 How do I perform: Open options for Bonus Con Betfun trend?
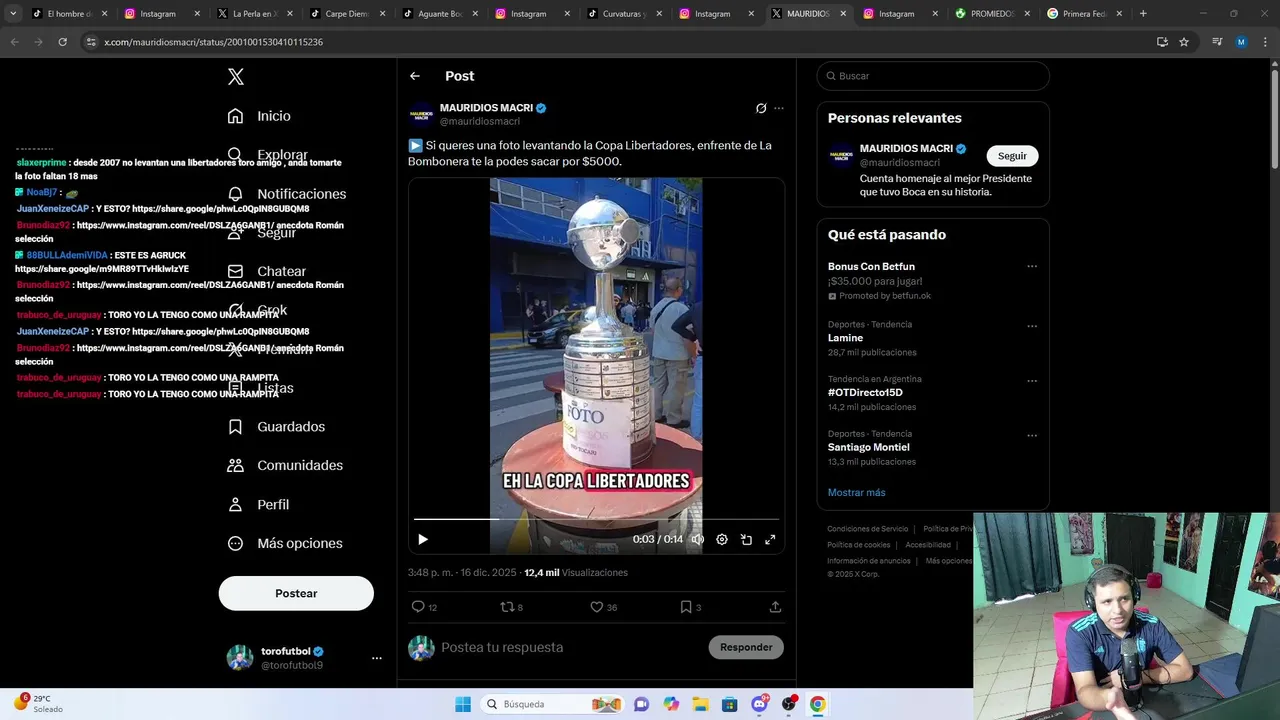[1032, 267]
